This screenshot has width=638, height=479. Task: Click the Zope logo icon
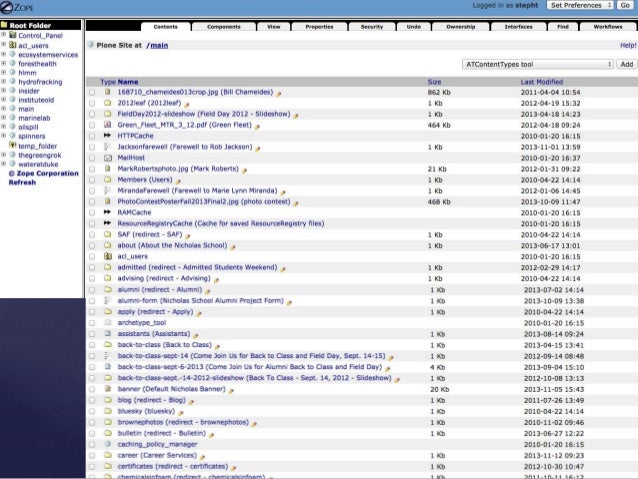pyautogui.click(x=6, y=7)
